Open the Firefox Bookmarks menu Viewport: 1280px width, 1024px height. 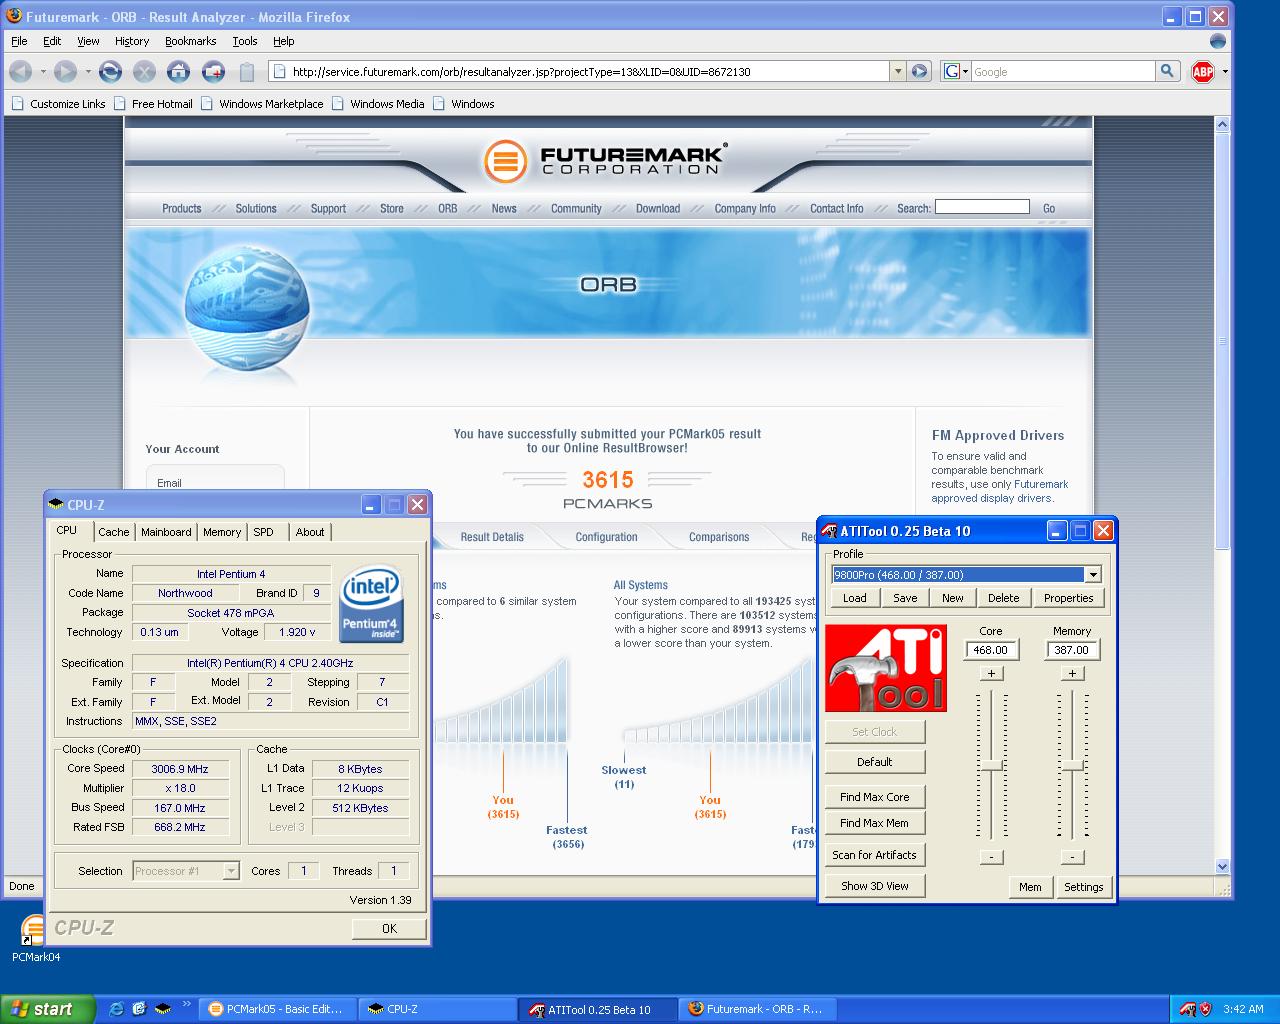coord(190,41)
